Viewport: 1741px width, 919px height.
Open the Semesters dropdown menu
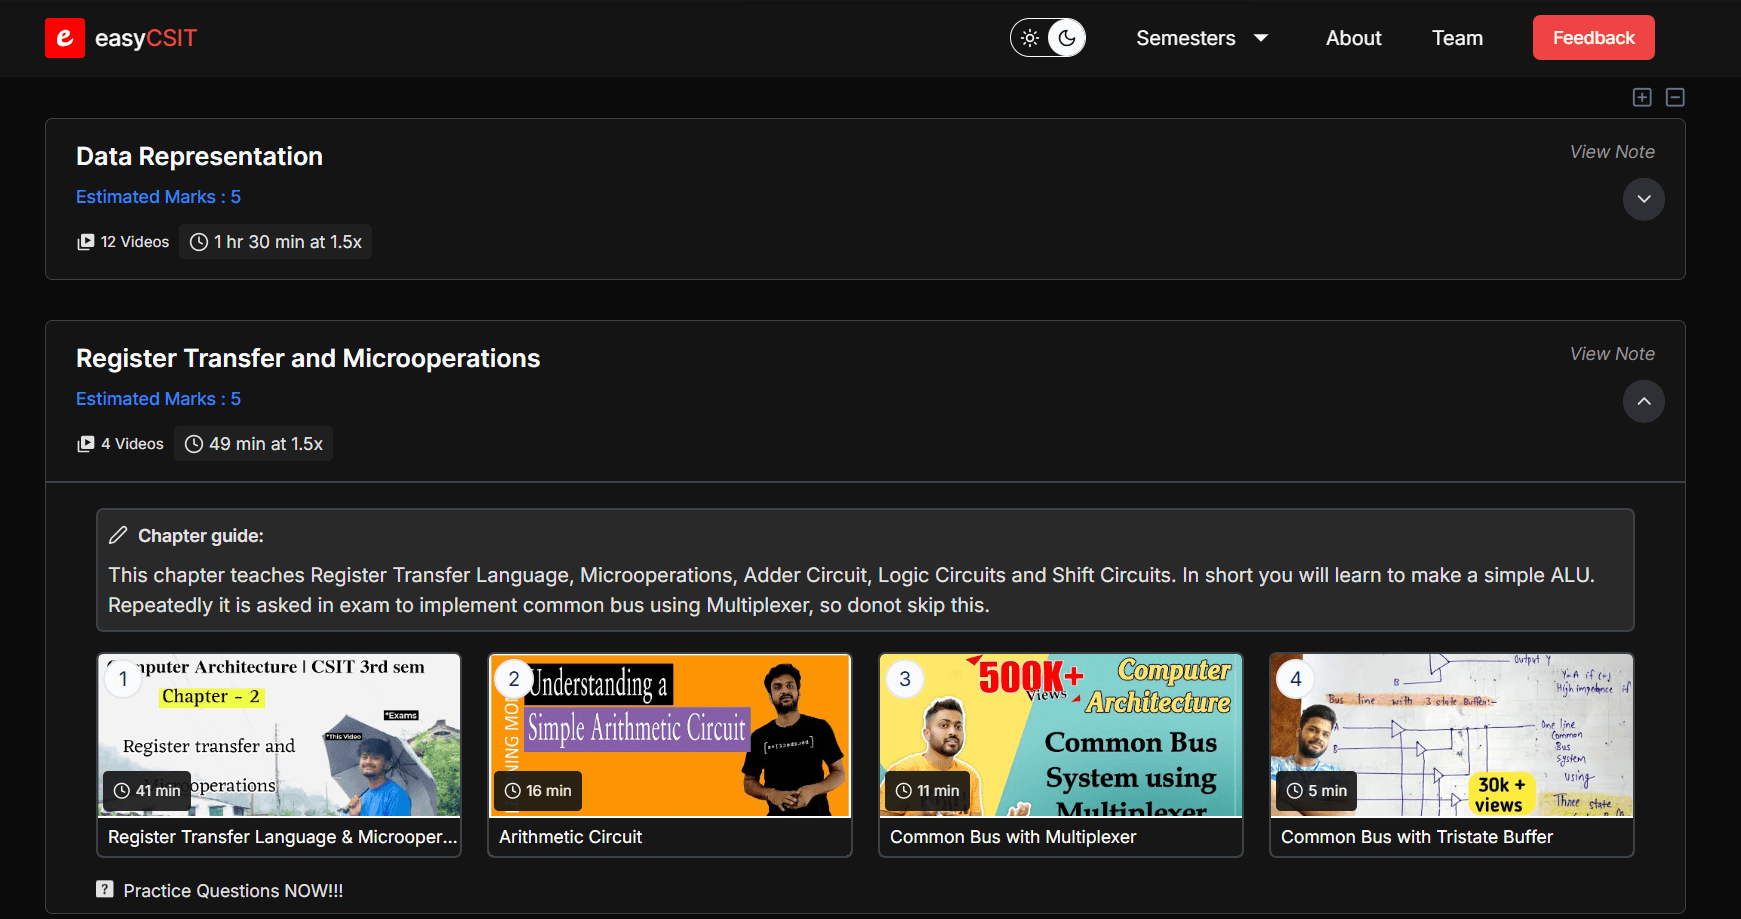1201,38
